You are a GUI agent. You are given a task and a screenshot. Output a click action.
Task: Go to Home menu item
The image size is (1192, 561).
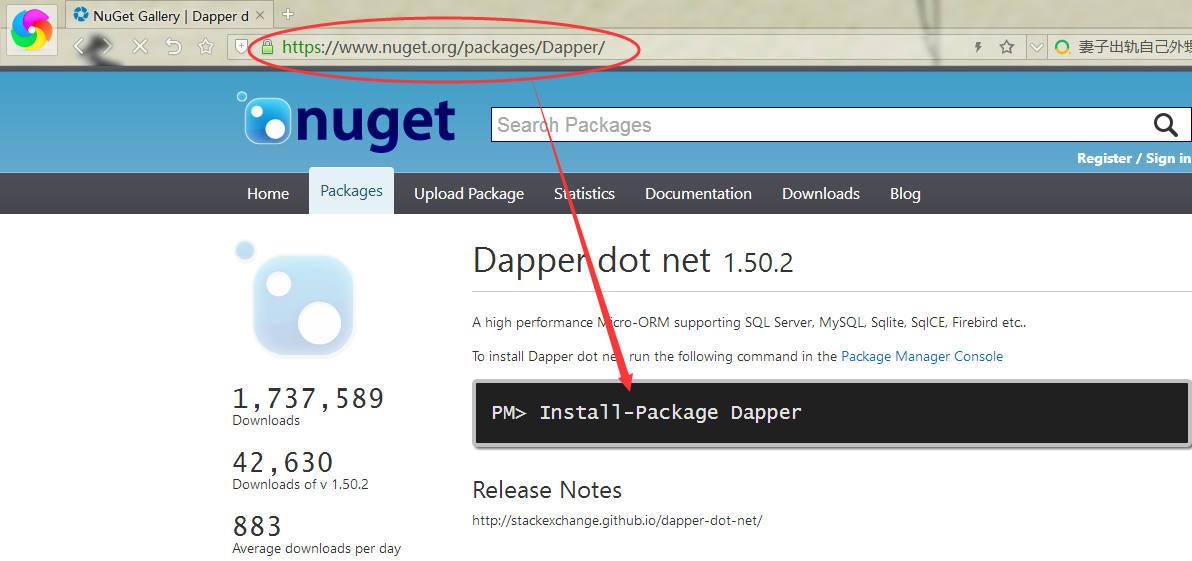point(268,194)
